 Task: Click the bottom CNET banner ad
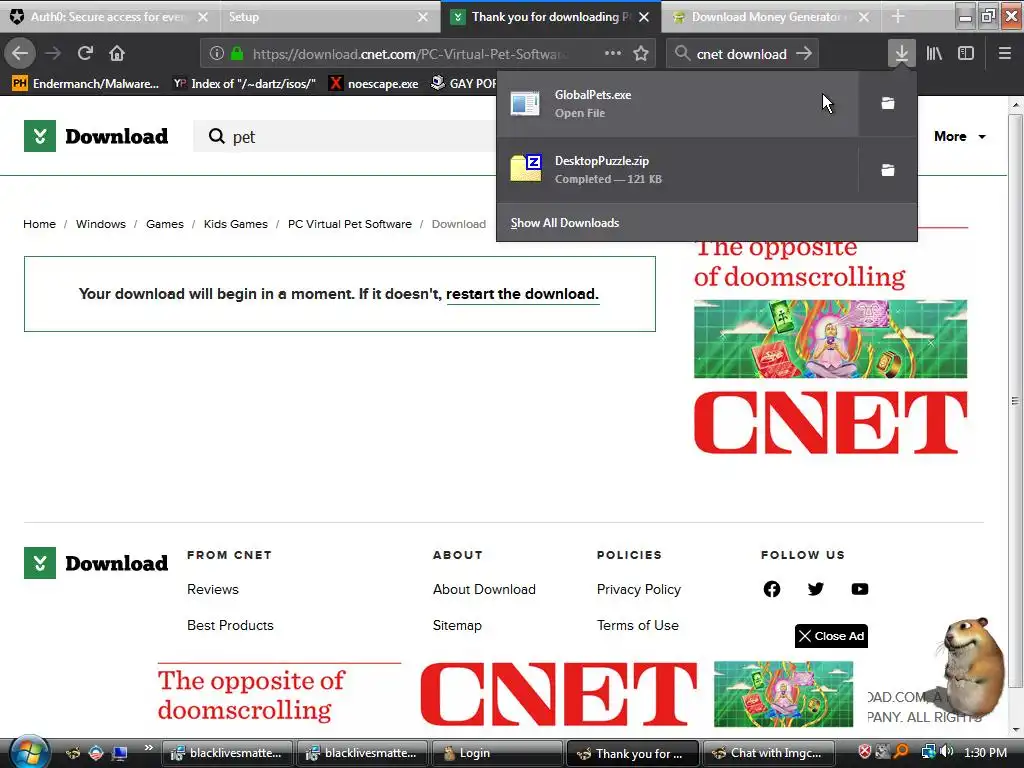coord(505,694)
